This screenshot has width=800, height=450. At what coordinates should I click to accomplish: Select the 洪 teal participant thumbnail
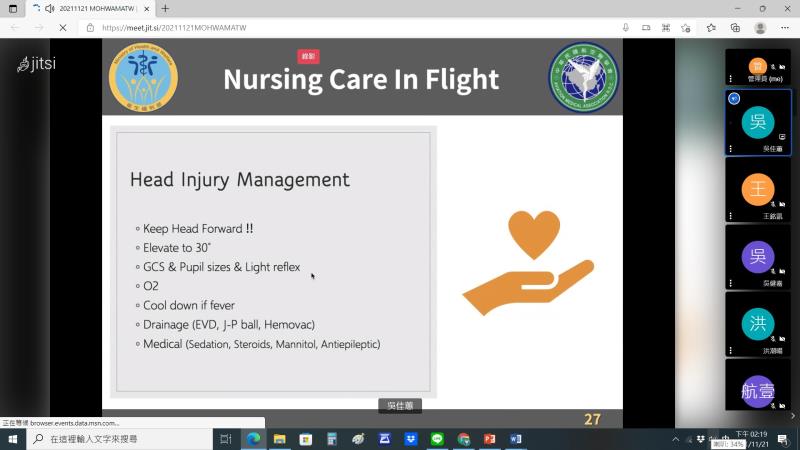click(757, 323)
